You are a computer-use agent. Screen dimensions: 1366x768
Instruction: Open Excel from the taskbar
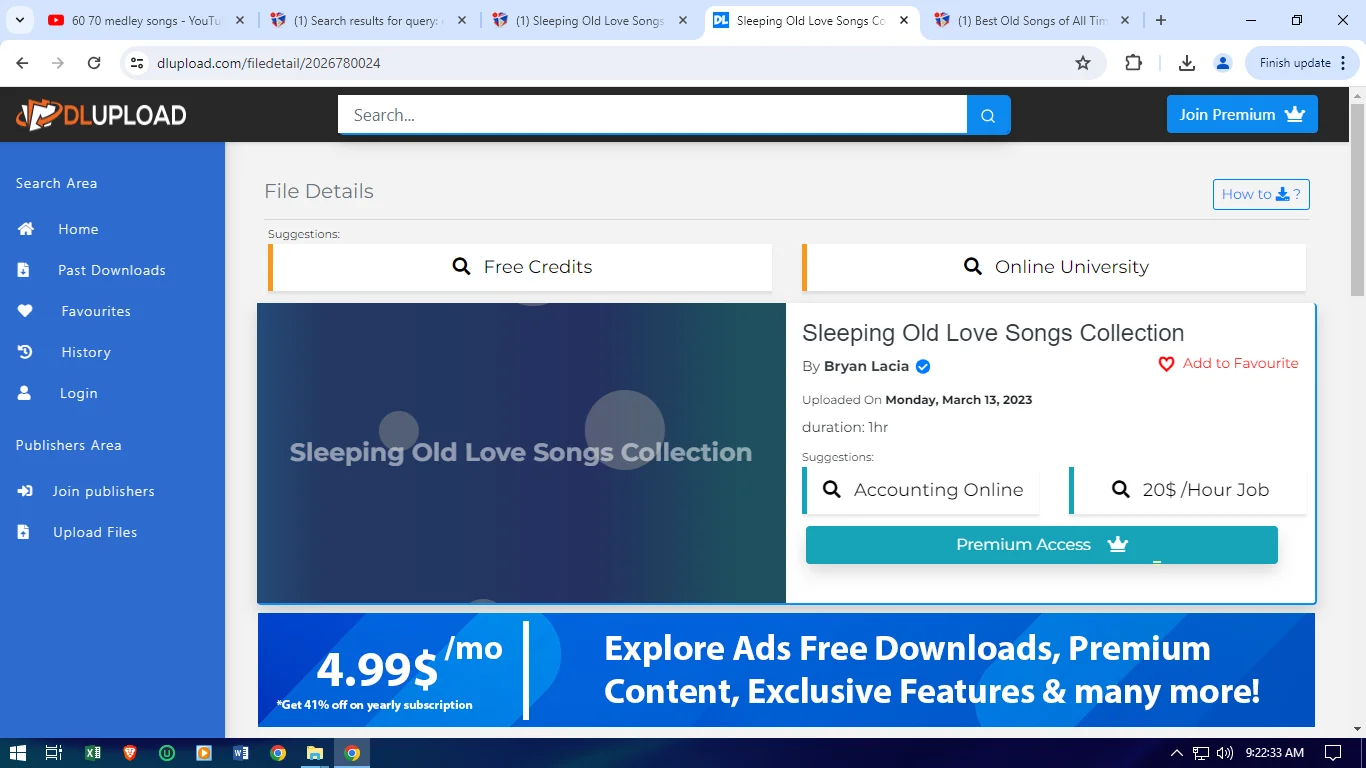tap(93, 753)
